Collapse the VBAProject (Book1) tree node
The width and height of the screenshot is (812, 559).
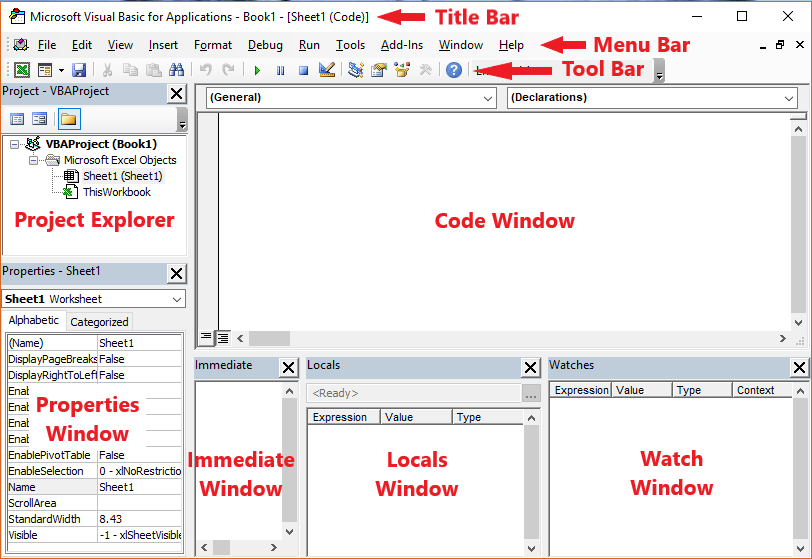(14, 145)
